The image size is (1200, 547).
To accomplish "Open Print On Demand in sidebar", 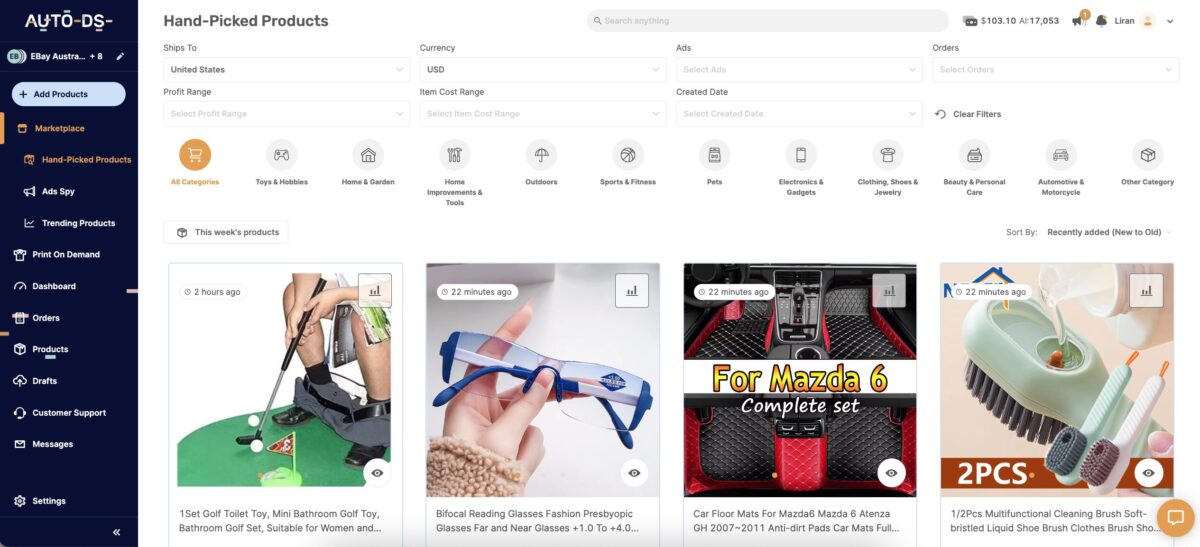I will coord(66,254).
